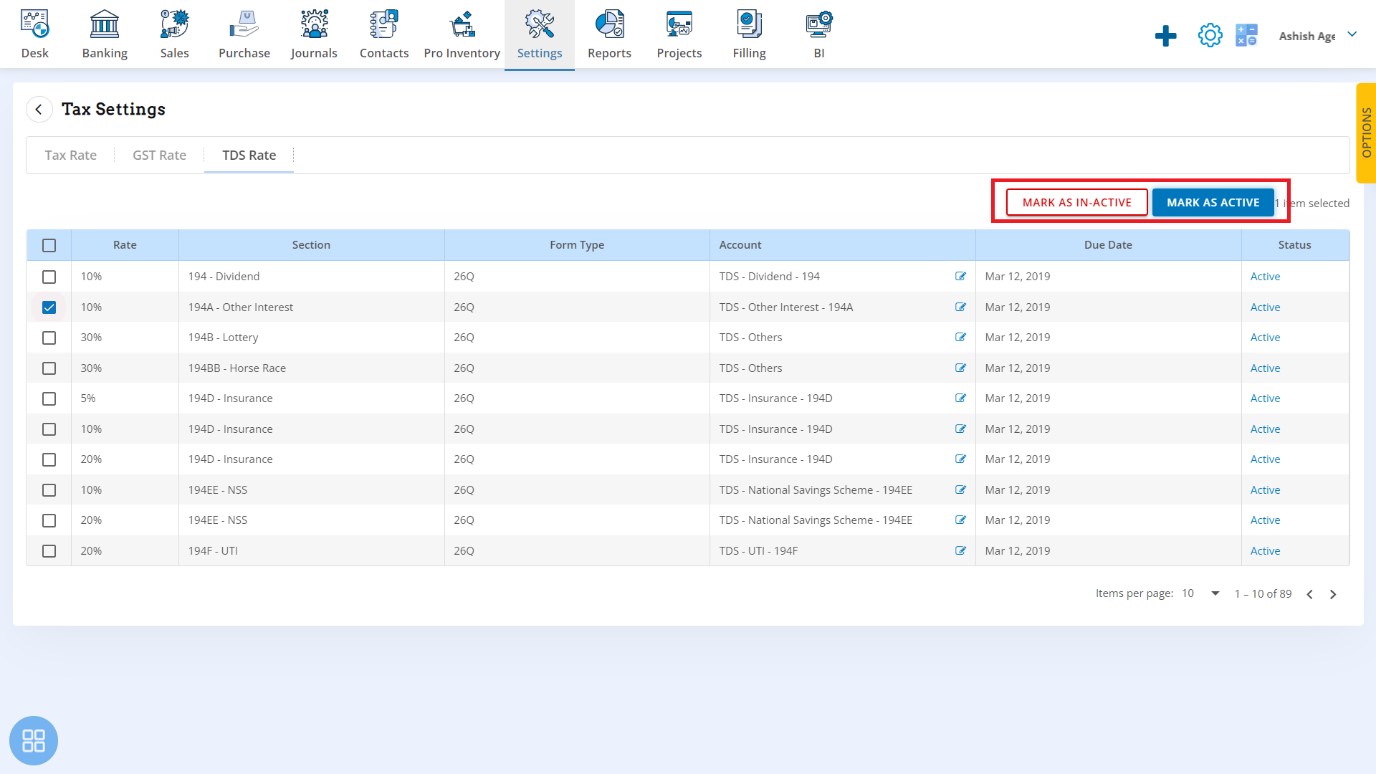Toggle the select-all header checkbox
Screen dimensions: 1376x774
(49, 245)
